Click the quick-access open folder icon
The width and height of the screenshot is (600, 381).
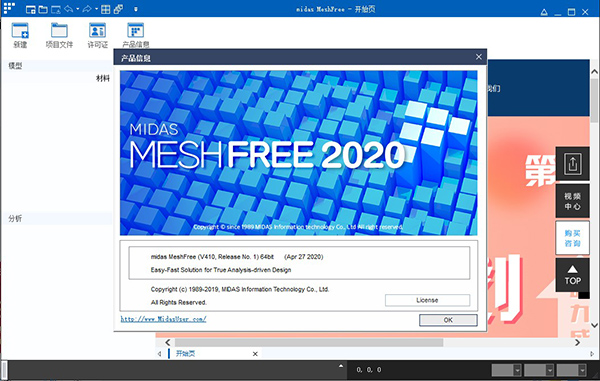coord(43,9)
